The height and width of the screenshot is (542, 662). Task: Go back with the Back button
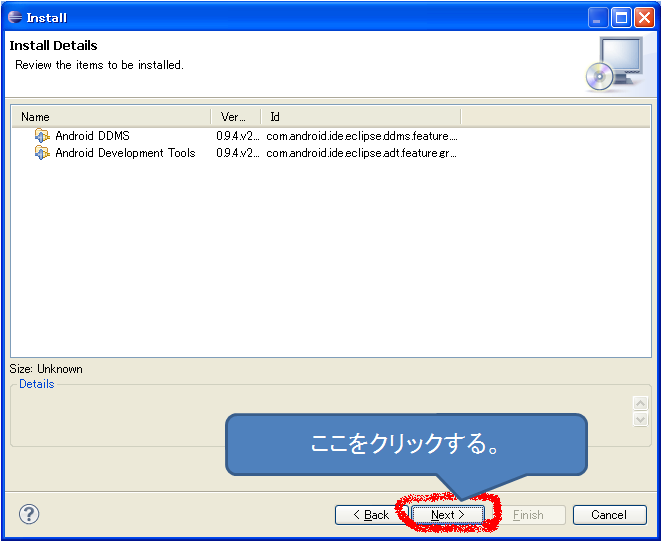(371, 515)
